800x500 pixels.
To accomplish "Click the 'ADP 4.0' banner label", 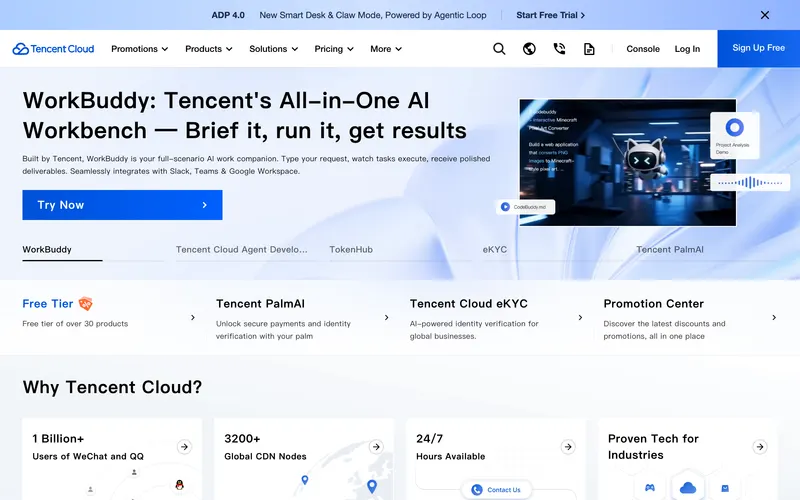I will coord(228,15).
